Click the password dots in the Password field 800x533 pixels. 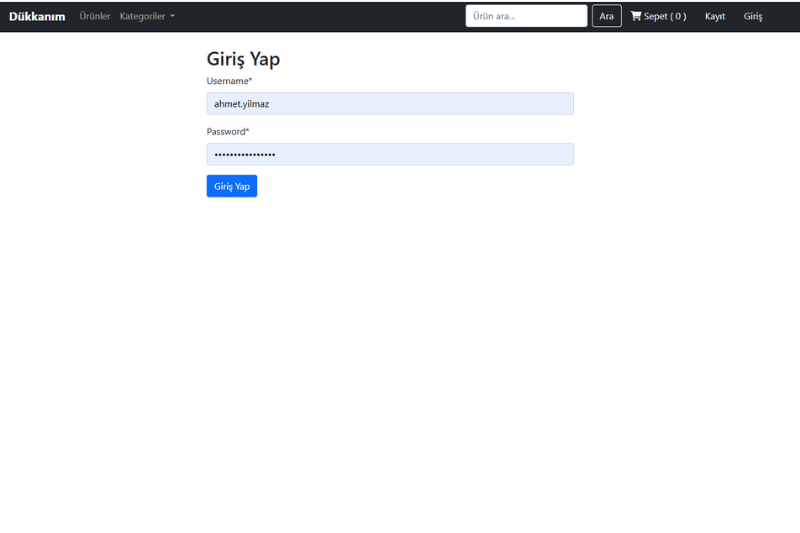click(x=245, y=154)
